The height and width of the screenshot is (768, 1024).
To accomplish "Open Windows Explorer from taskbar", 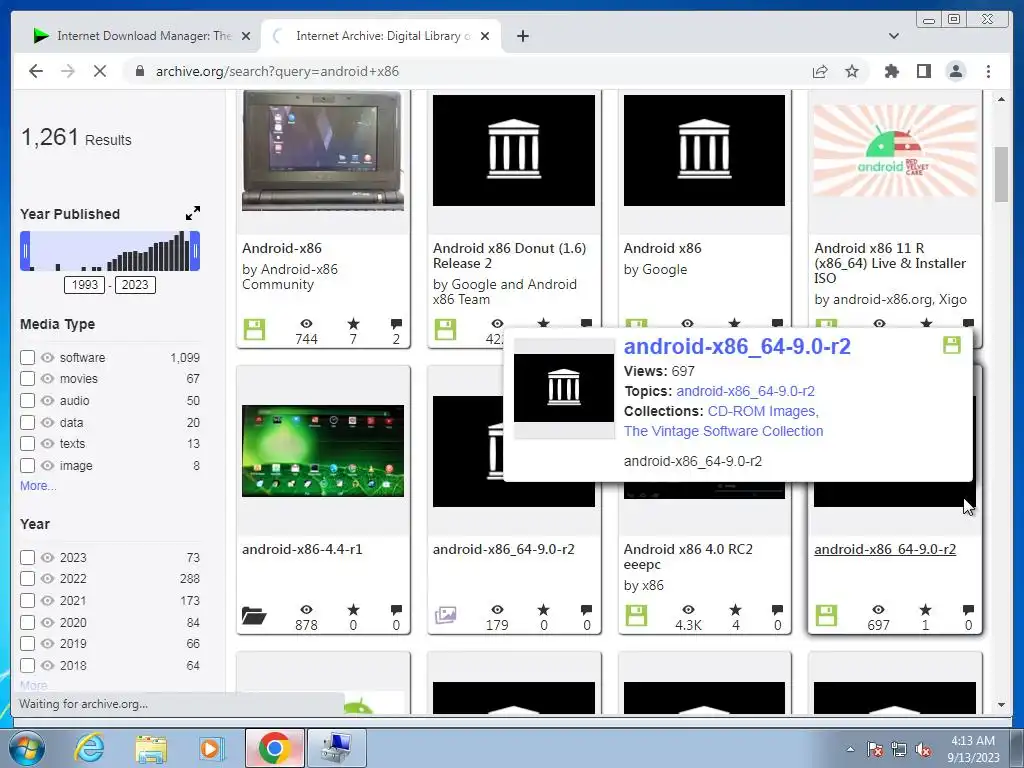I will tap(151, 748).
